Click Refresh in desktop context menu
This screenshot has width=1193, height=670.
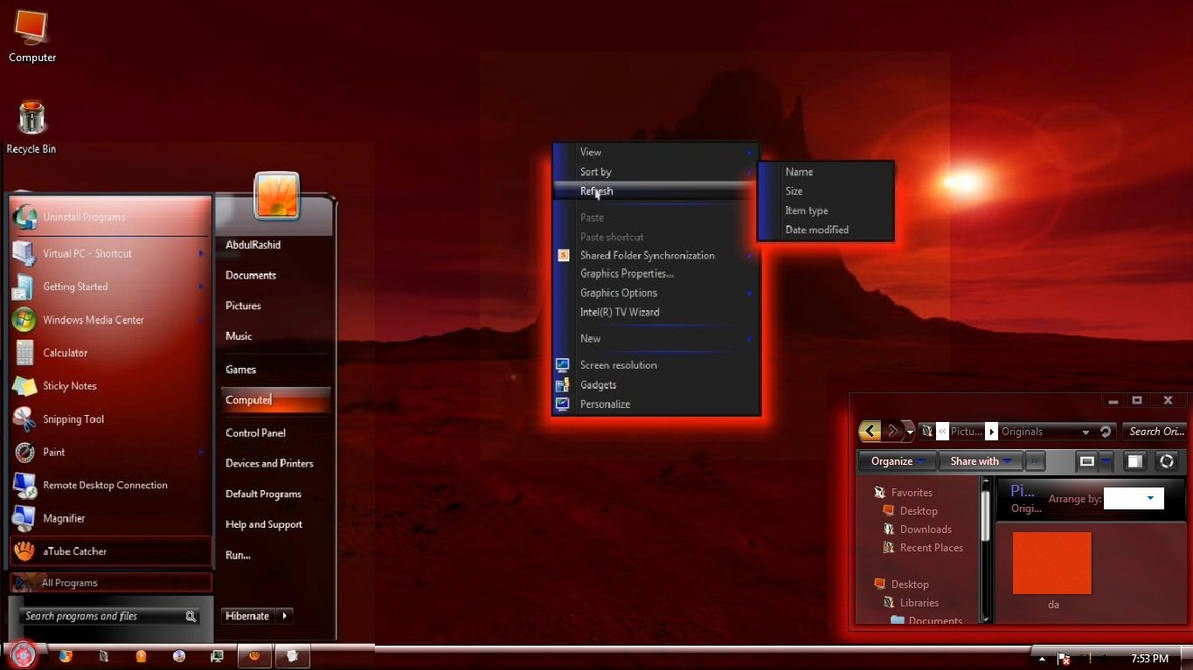coord(655,191)
